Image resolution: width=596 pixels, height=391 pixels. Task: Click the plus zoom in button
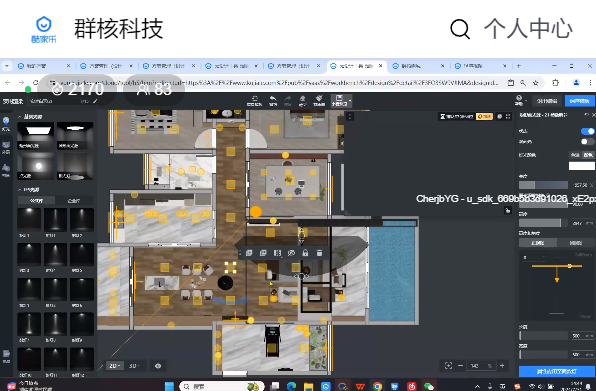pyautogui.click(x=502, y=366)
